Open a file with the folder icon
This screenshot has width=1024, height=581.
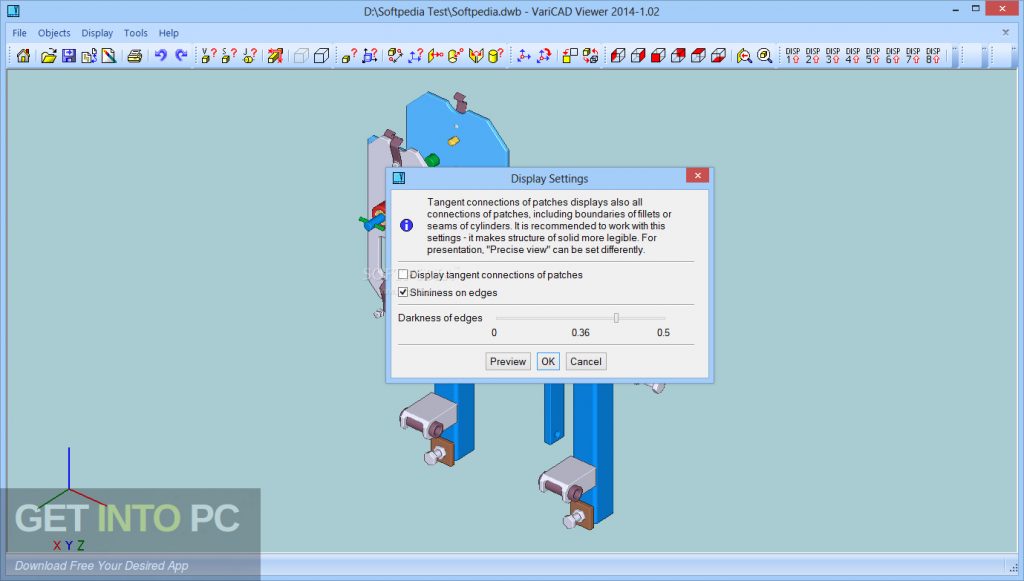48,56
